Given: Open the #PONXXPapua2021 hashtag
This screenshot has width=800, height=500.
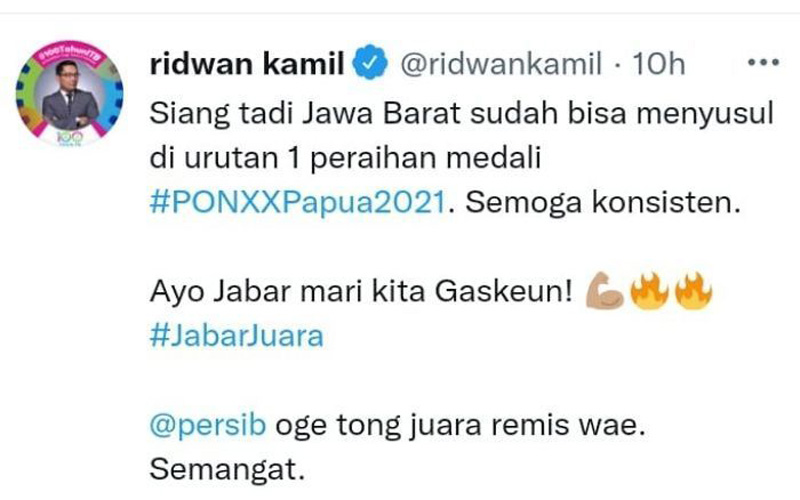Looking at the screenshot, I should 298,202.
